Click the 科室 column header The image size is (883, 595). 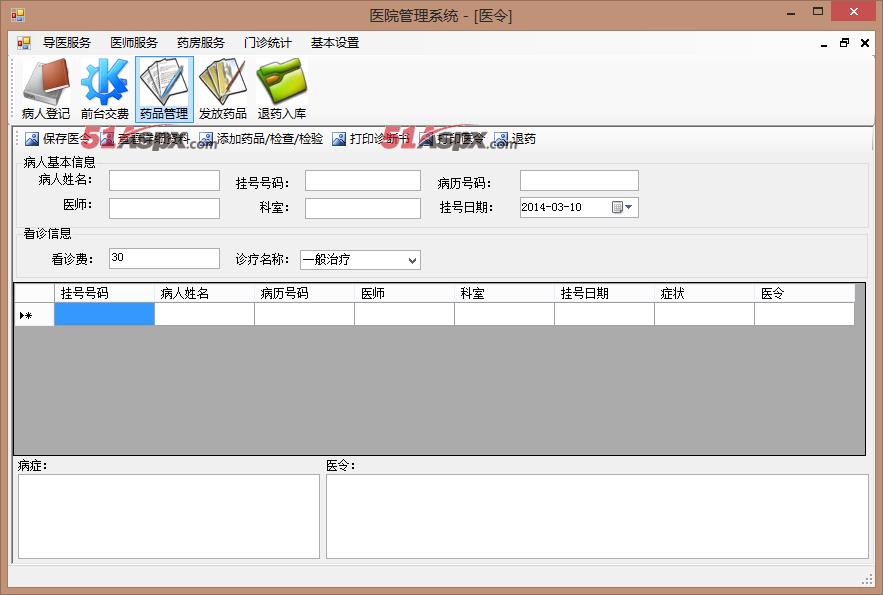point(505,293)
